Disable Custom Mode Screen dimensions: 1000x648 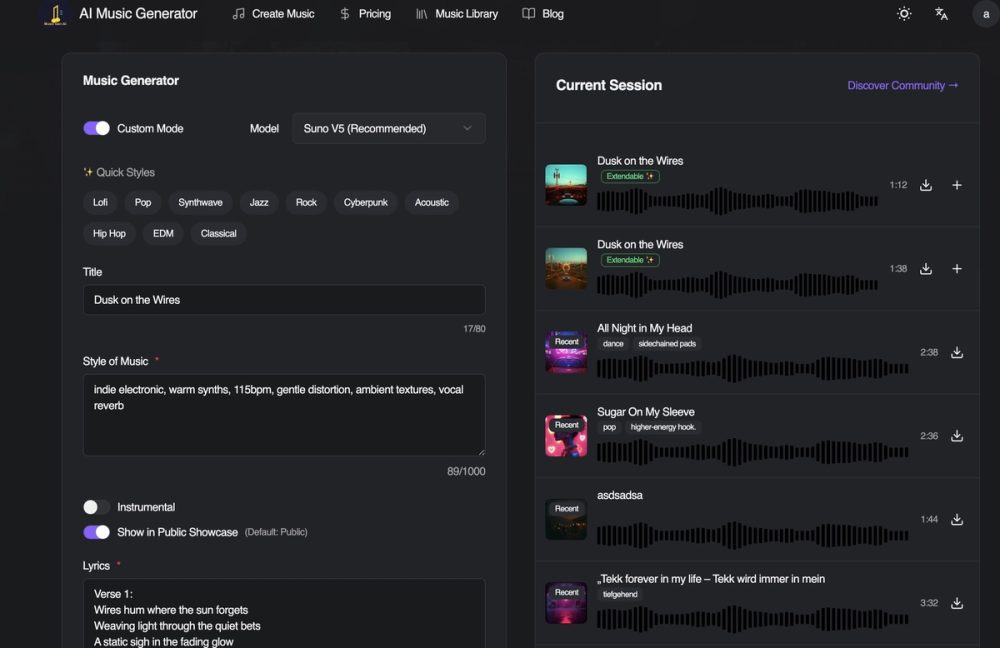(96, 128)
